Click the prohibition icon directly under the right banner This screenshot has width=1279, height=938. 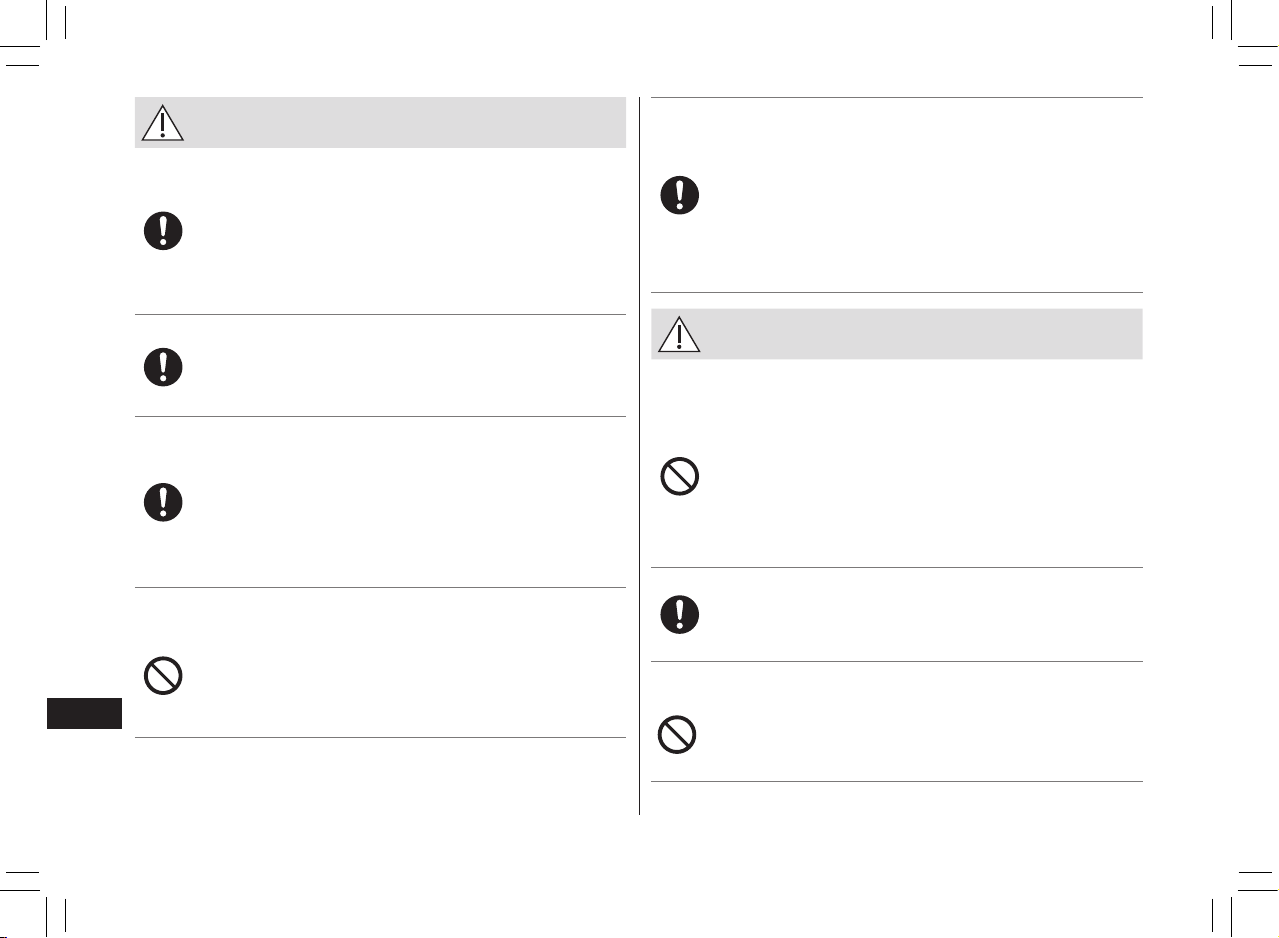click(x=680, y=478)
